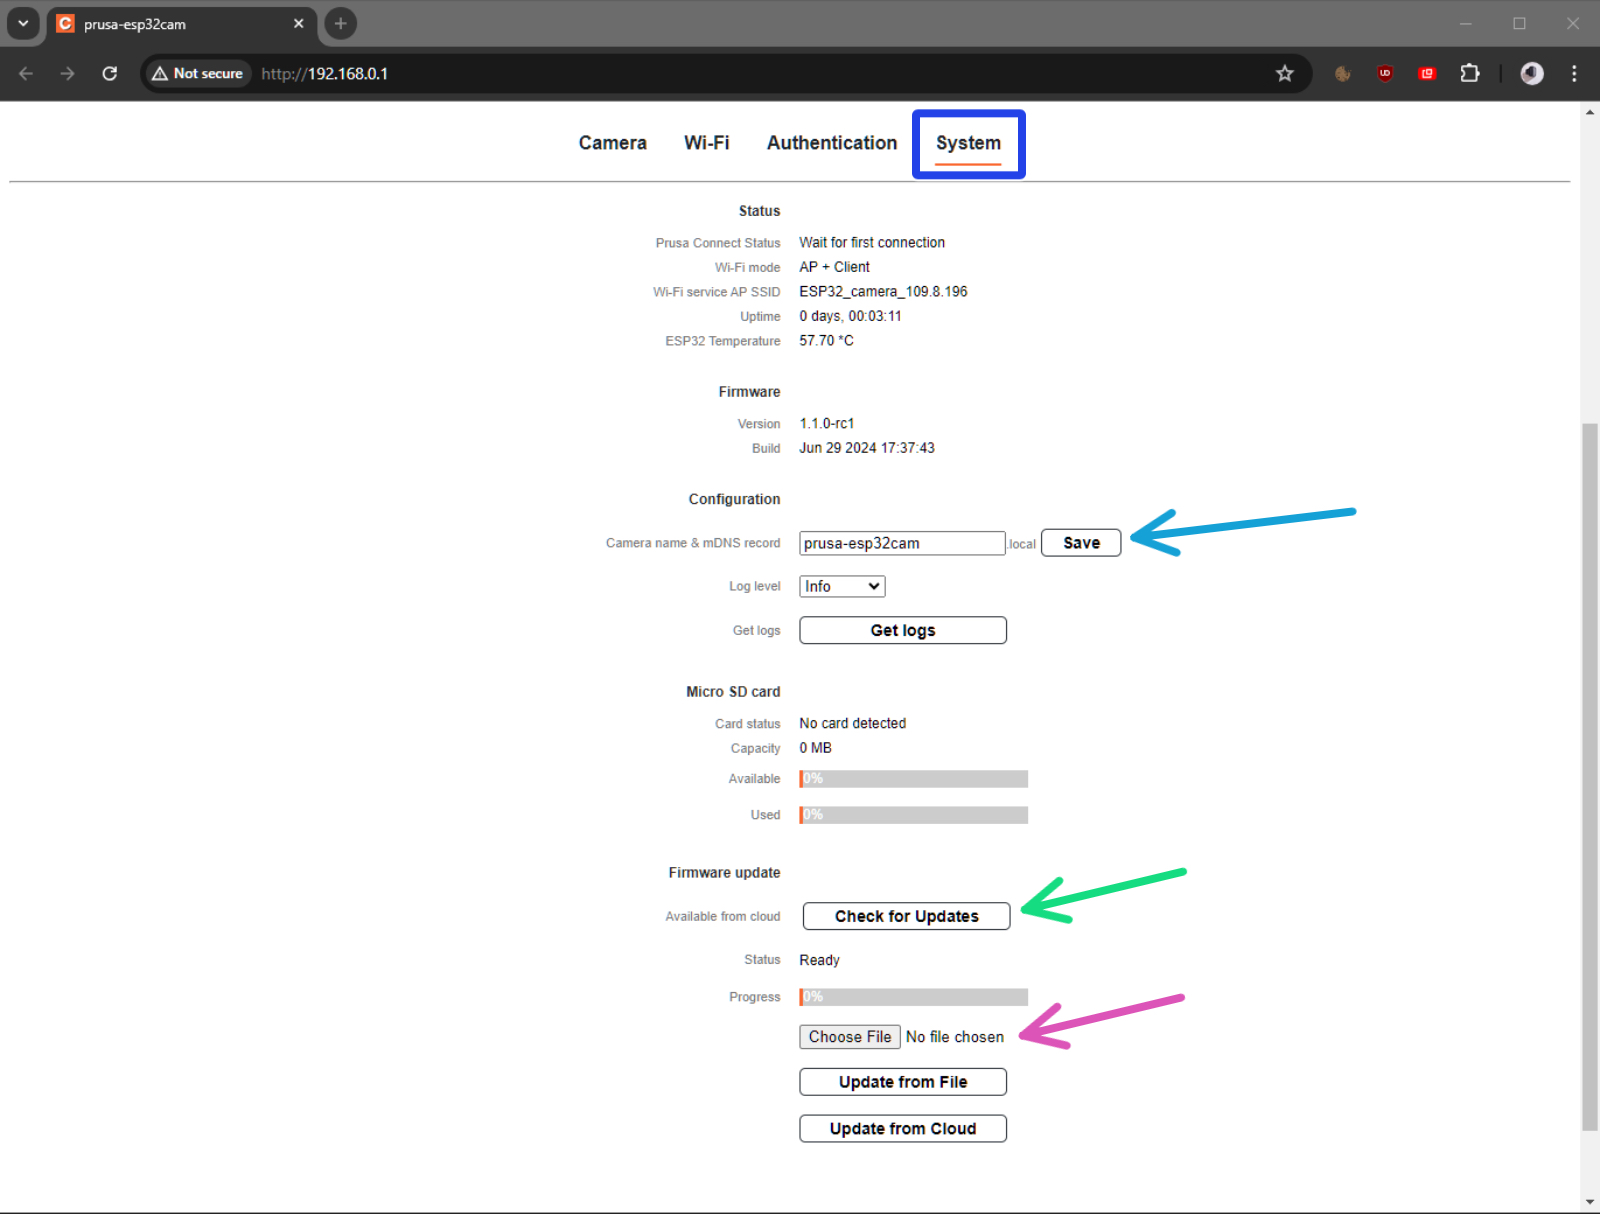This screenshot has width=1600, height=1214.
Task: Select the System tab
Action: 968,143
